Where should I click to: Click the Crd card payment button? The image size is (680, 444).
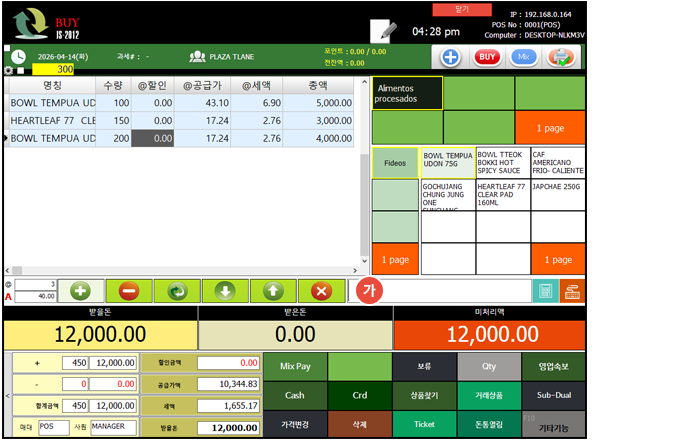[x=360, y=395]
